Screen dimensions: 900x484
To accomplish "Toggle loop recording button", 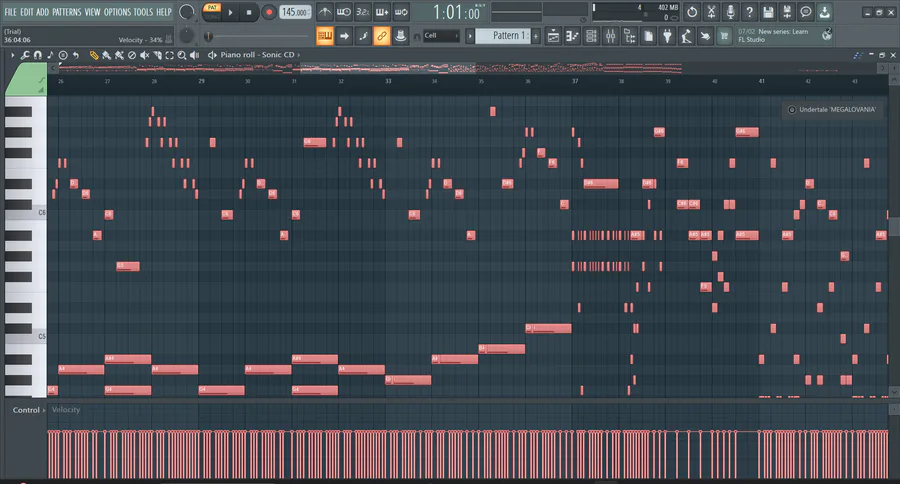I will click(x=401, y=11).
